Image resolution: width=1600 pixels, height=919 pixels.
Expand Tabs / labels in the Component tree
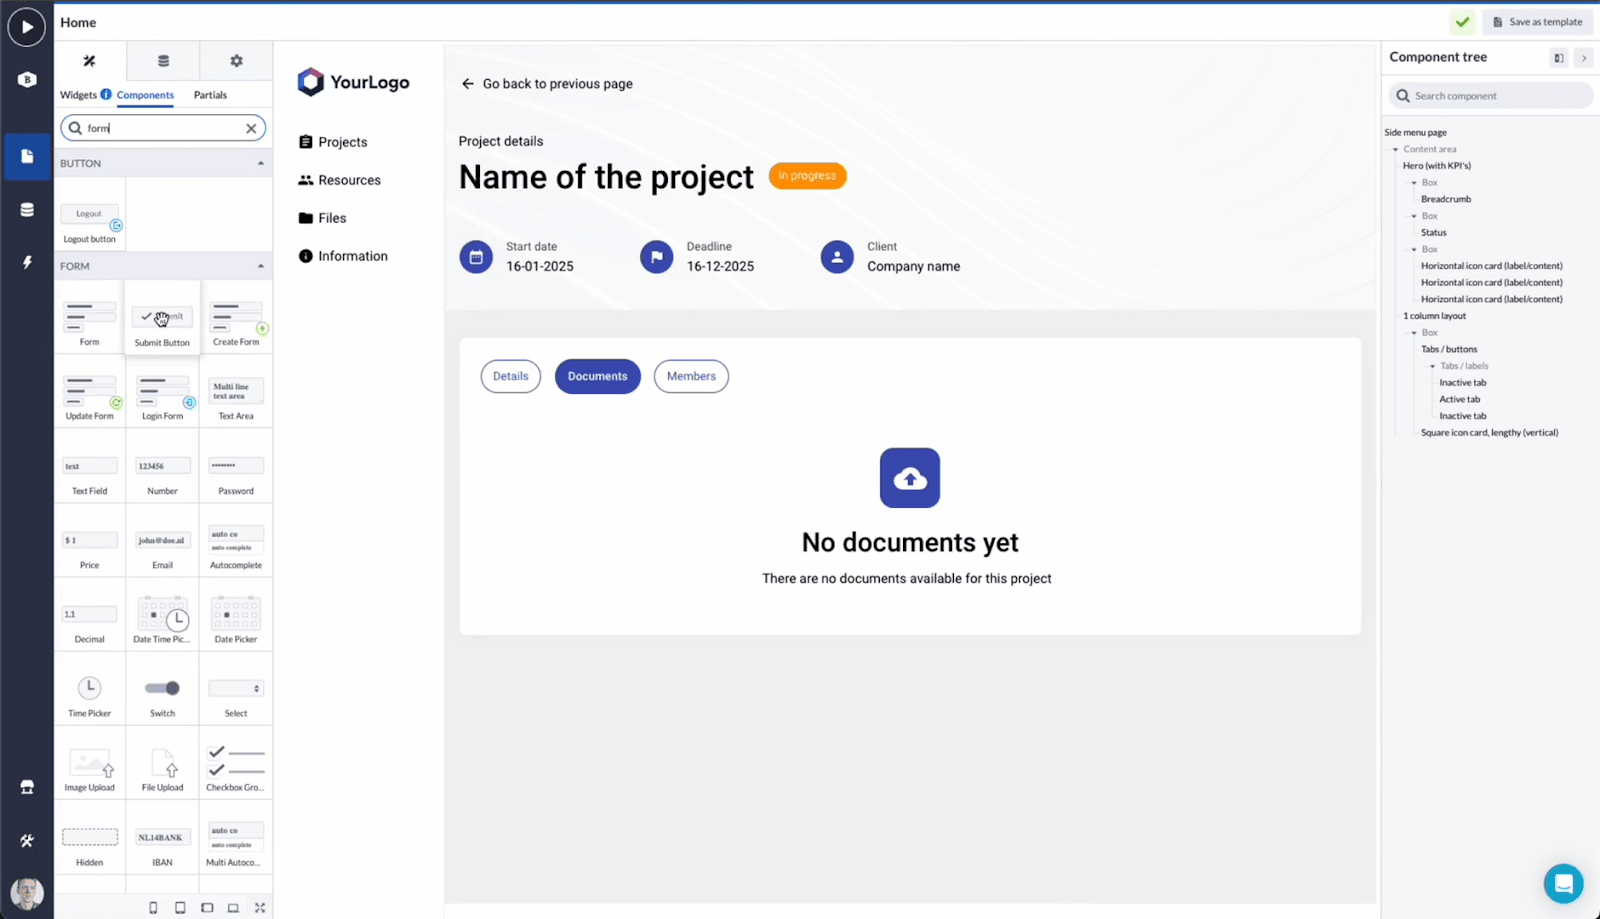[x=1432, y=366]
